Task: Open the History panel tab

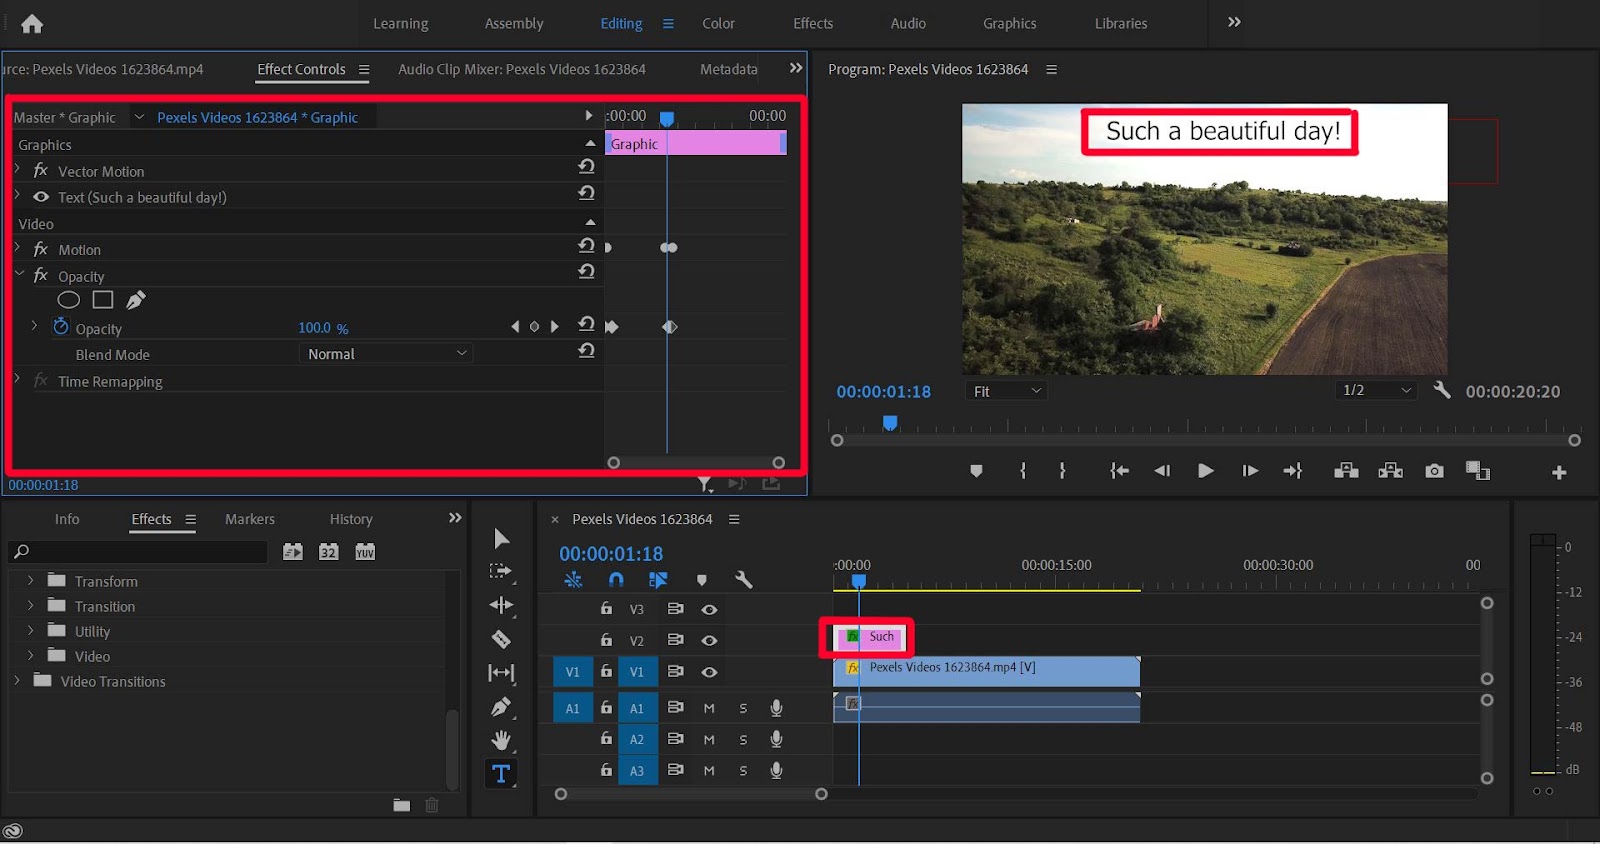Action: click(x=351, y=519)
